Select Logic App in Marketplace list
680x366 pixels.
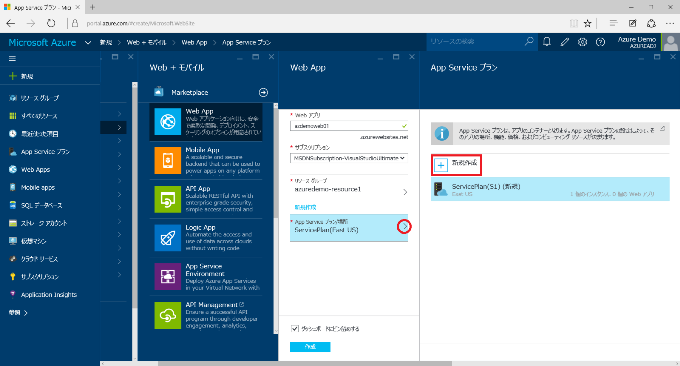click(206, 238)
